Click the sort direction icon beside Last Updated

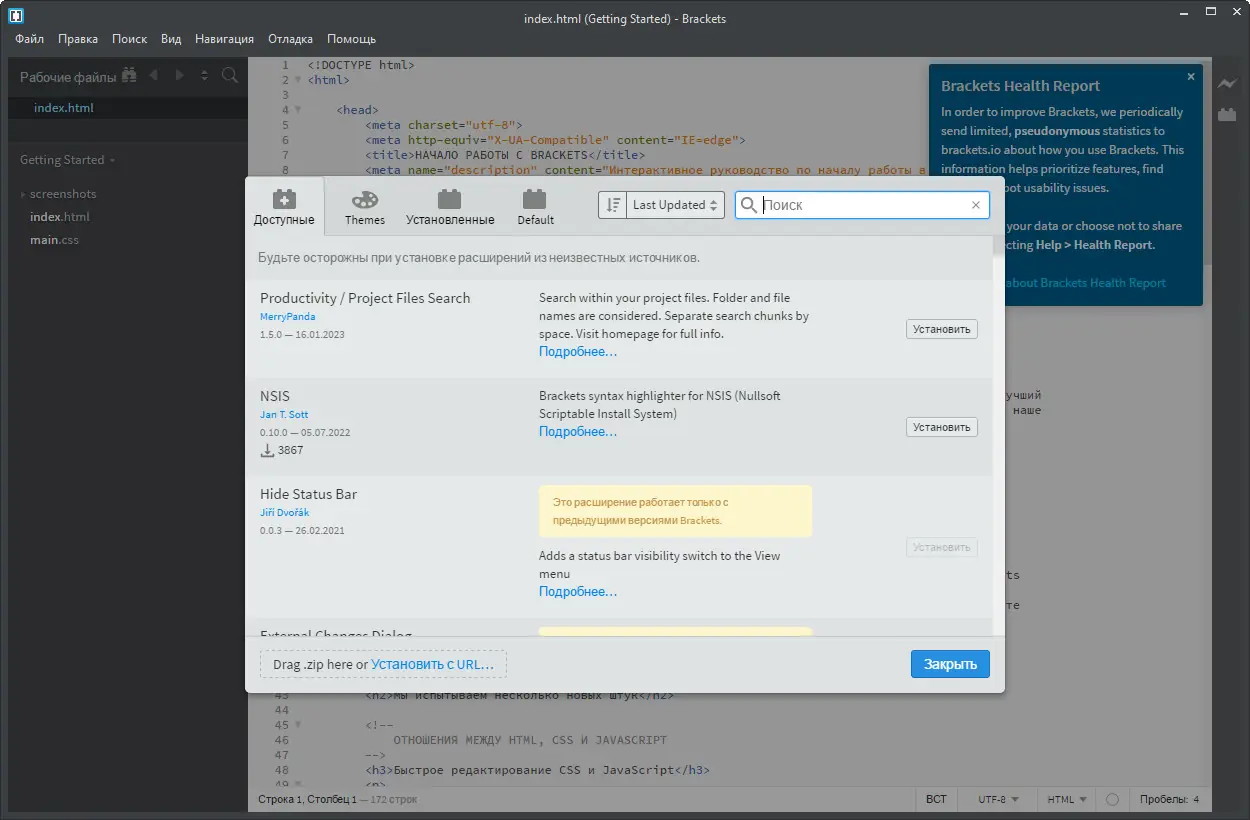(613, 205)
